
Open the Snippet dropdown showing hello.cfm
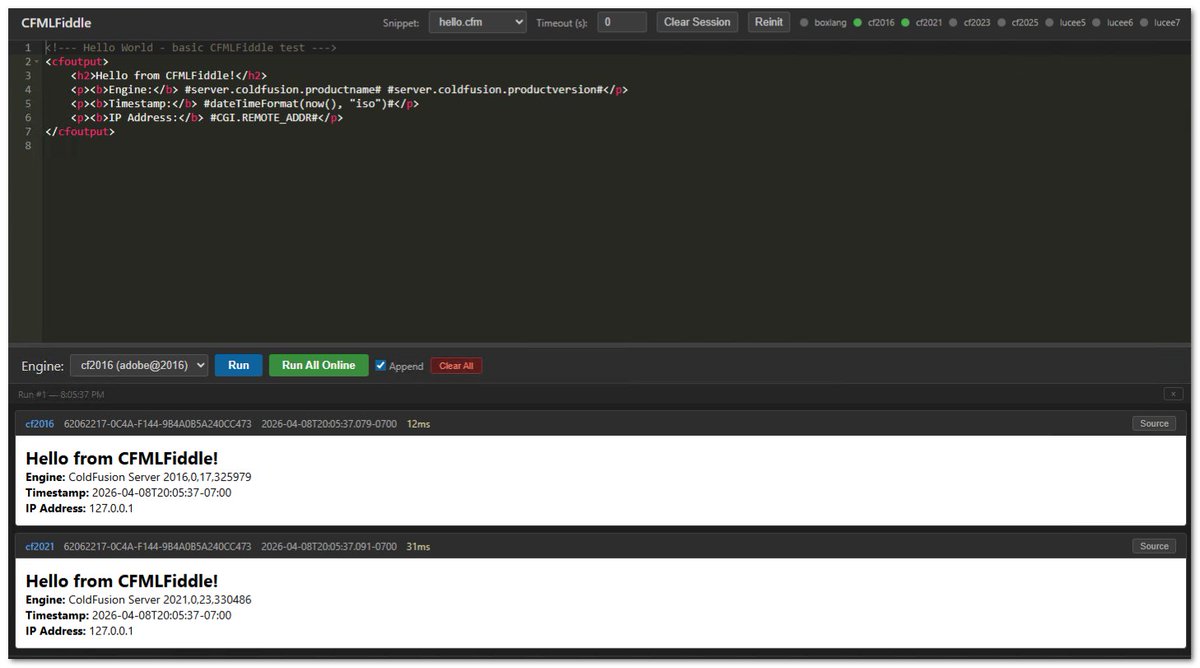click(x=478, y=22)
